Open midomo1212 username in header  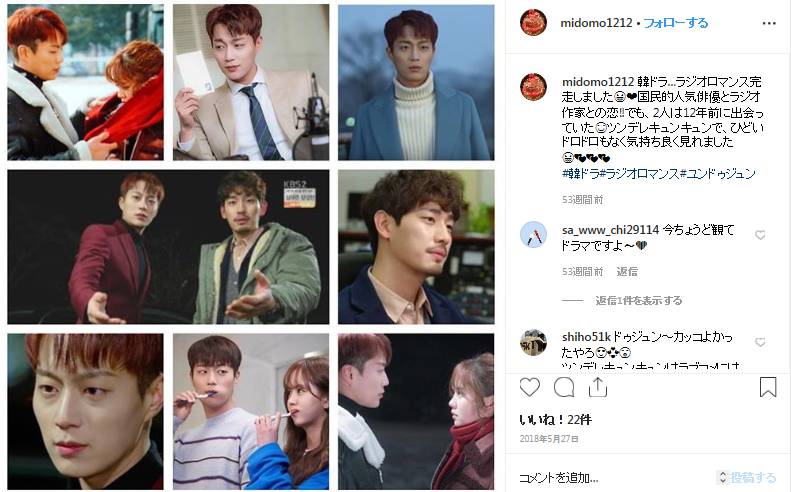coord(596,23)
